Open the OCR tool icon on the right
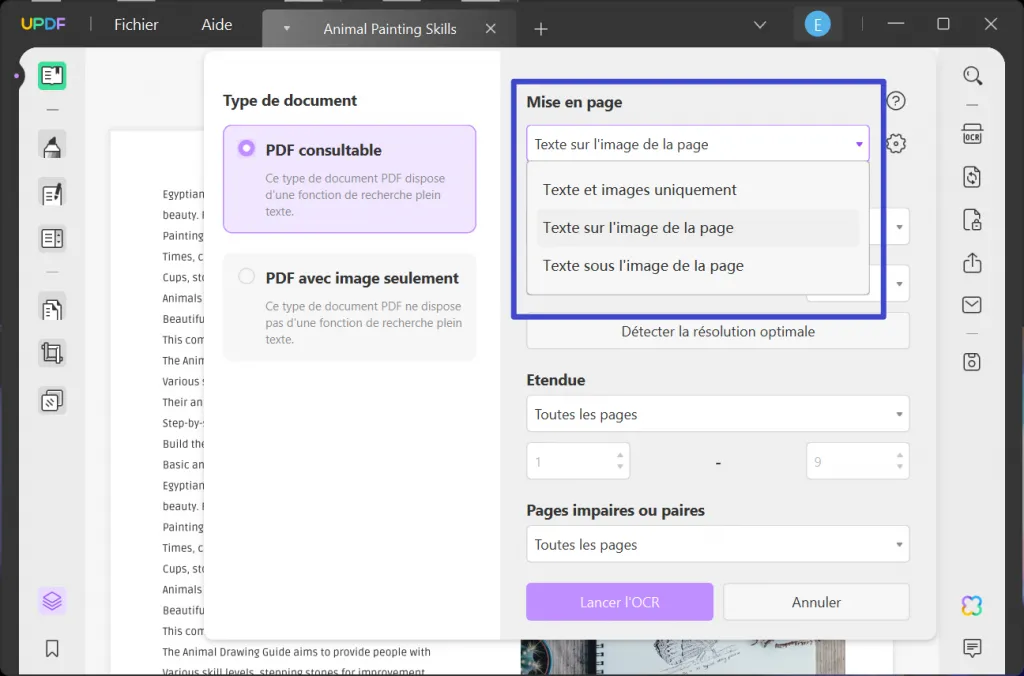1024x676 pixels. pos(971,133)
